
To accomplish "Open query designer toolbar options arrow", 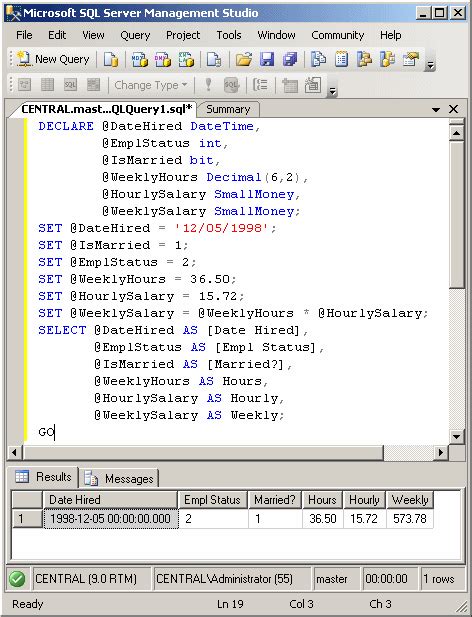I will coord(333,91).
